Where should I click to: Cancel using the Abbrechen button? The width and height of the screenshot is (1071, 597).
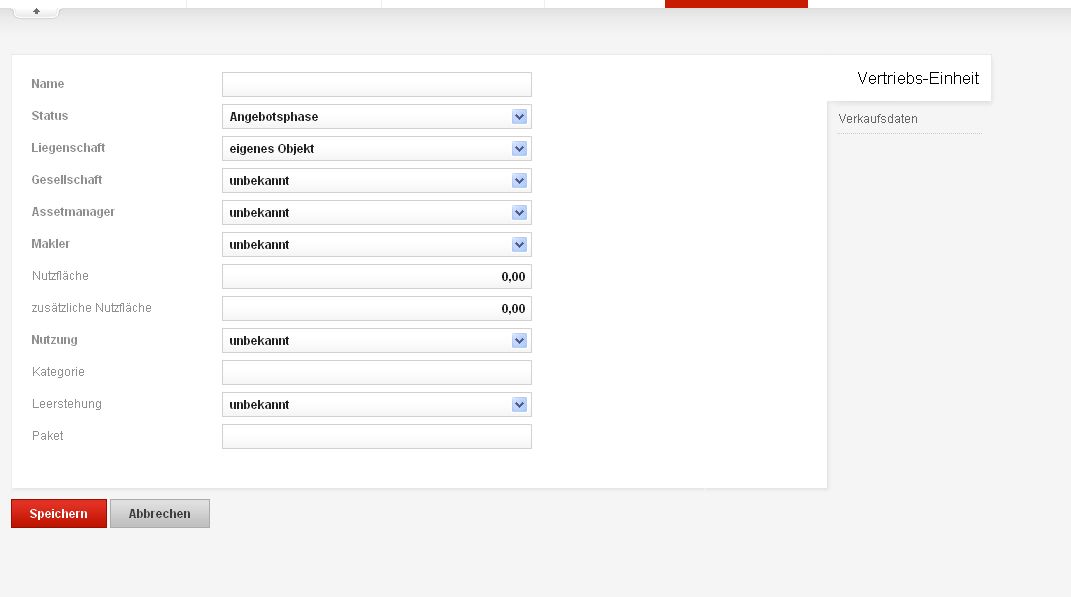coord(160,514)
